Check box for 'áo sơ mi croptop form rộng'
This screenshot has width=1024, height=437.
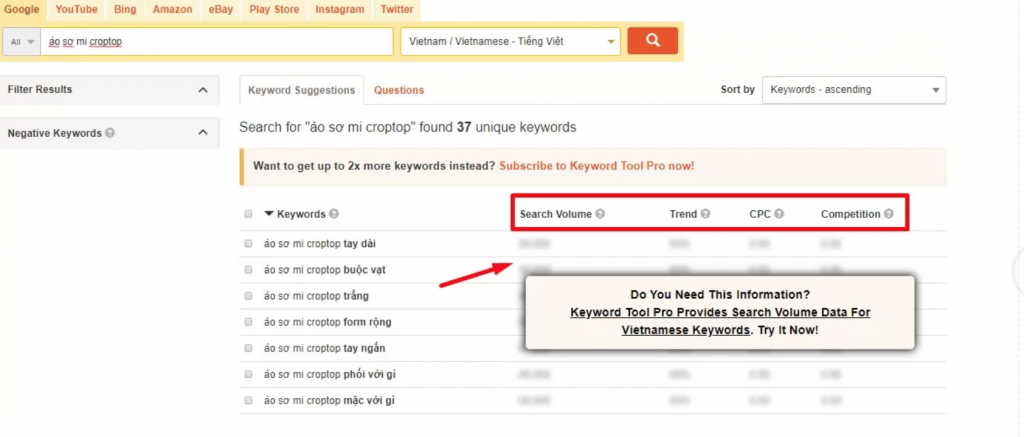248,321
